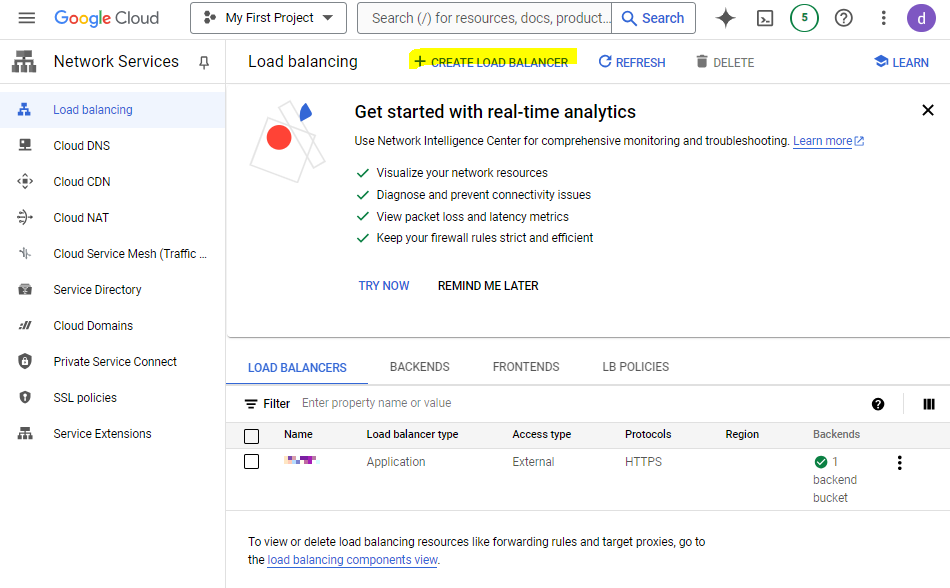Image resolution: width=950 pixels, height=588 pixels.
Task: Pin Network Services with the pin icon
Action: 204,62
